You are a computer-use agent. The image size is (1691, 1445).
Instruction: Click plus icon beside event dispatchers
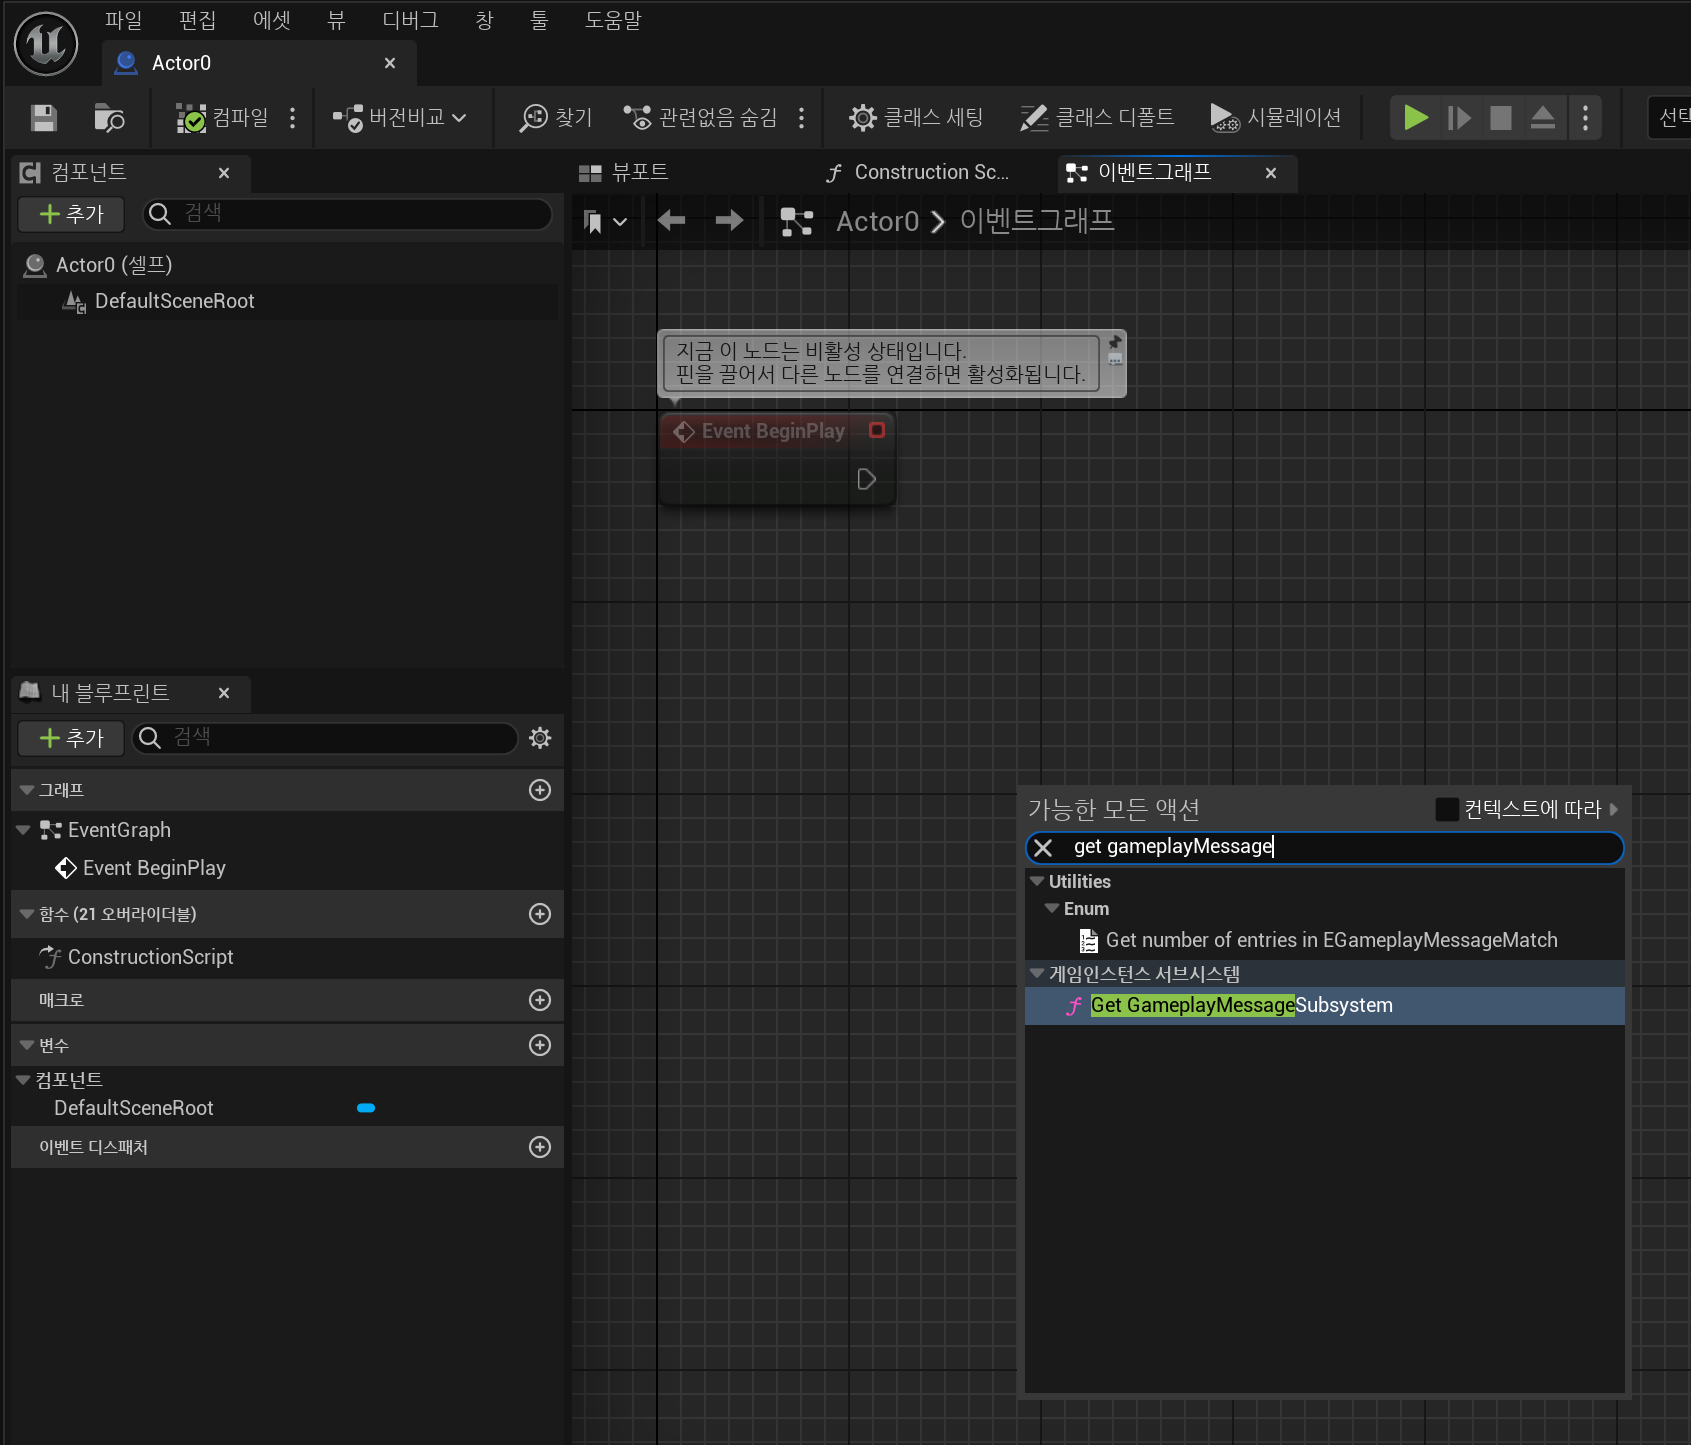540,1147
